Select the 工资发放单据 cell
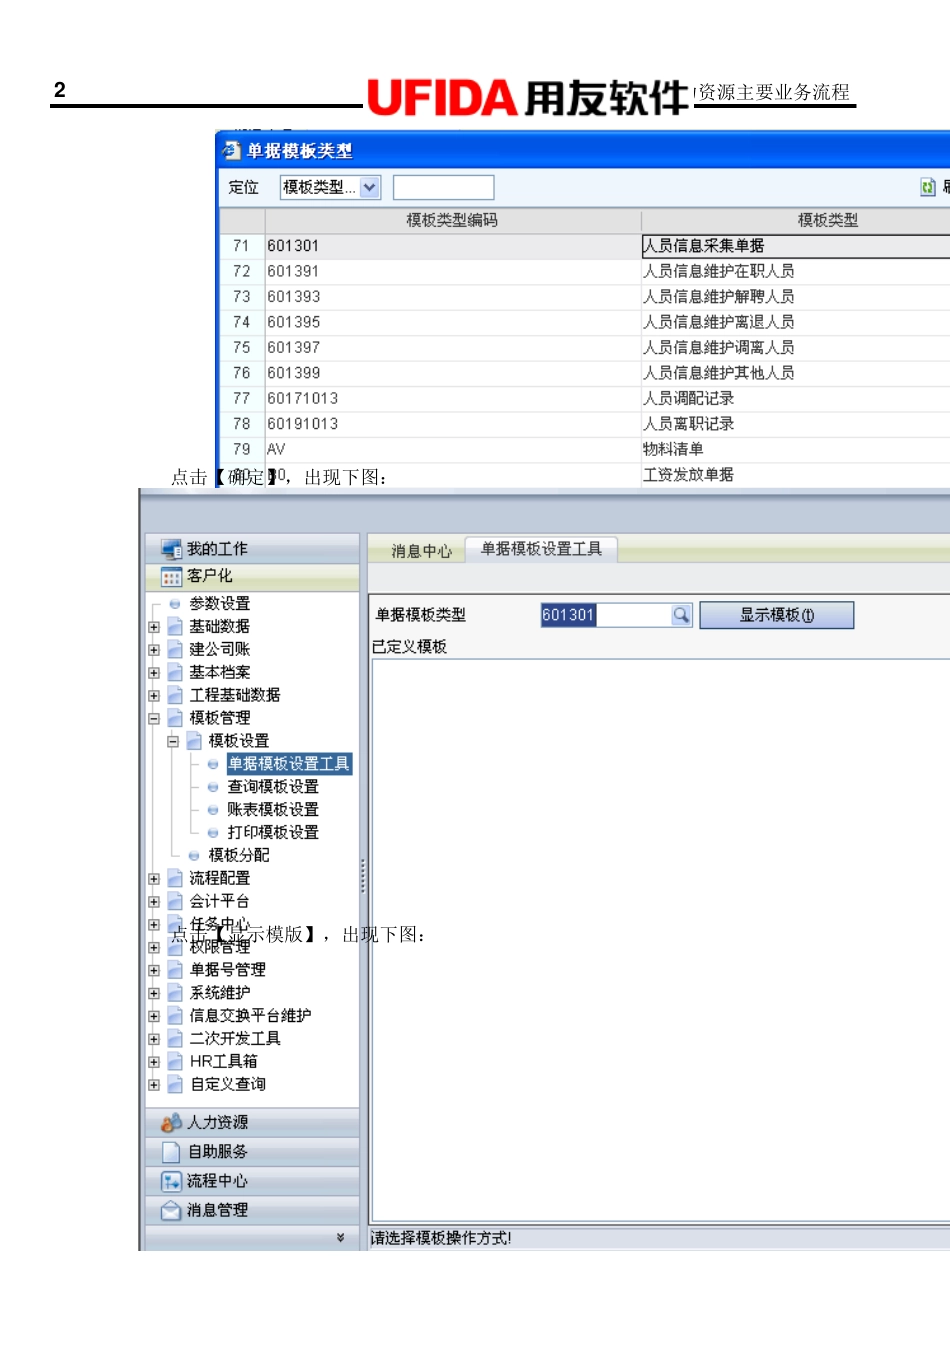The width and height of the screenshot is (950, 1350). (795, 475)
